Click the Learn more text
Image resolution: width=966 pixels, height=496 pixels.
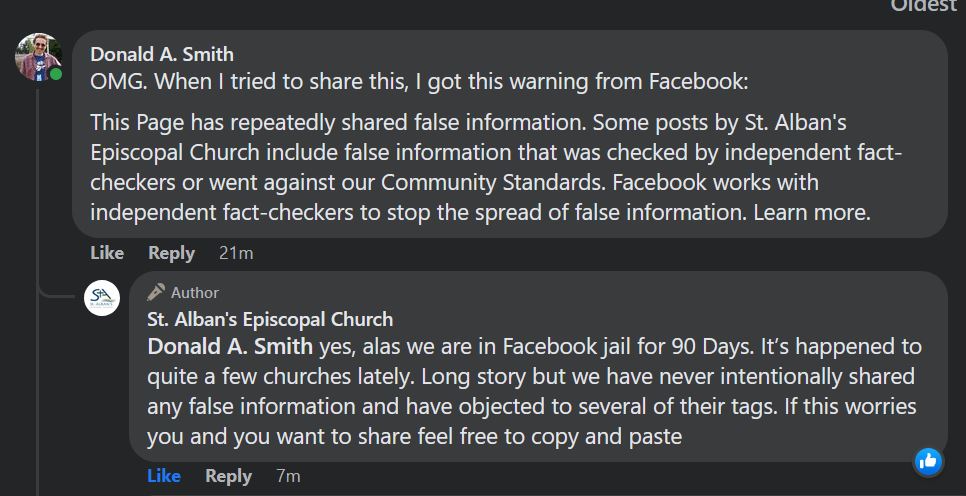812,213
